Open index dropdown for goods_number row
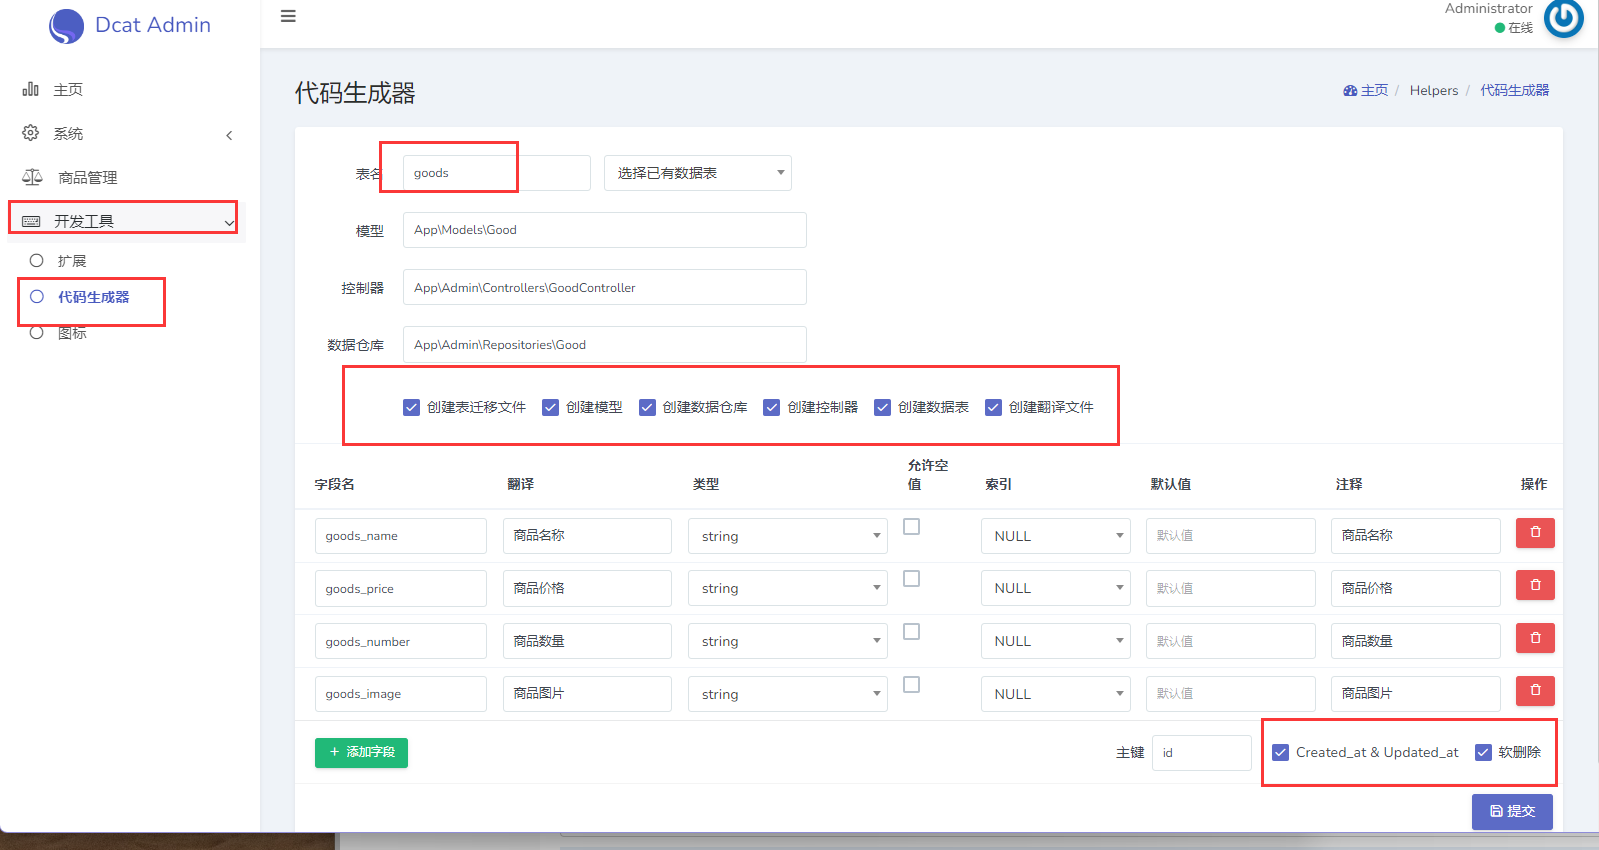 pyautogui.click(x=1056, y=641)
